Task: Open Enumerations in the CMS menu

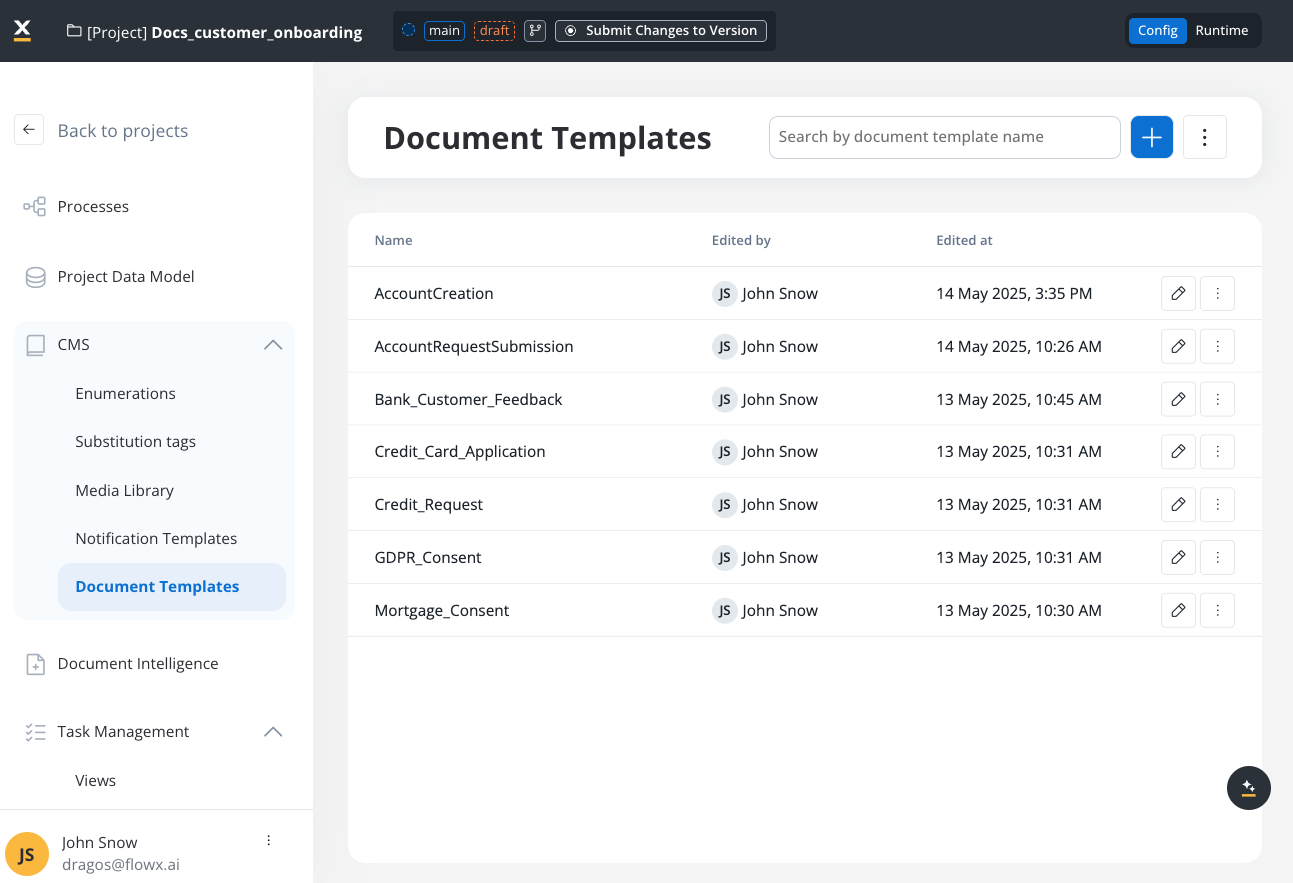Action: 125,394
